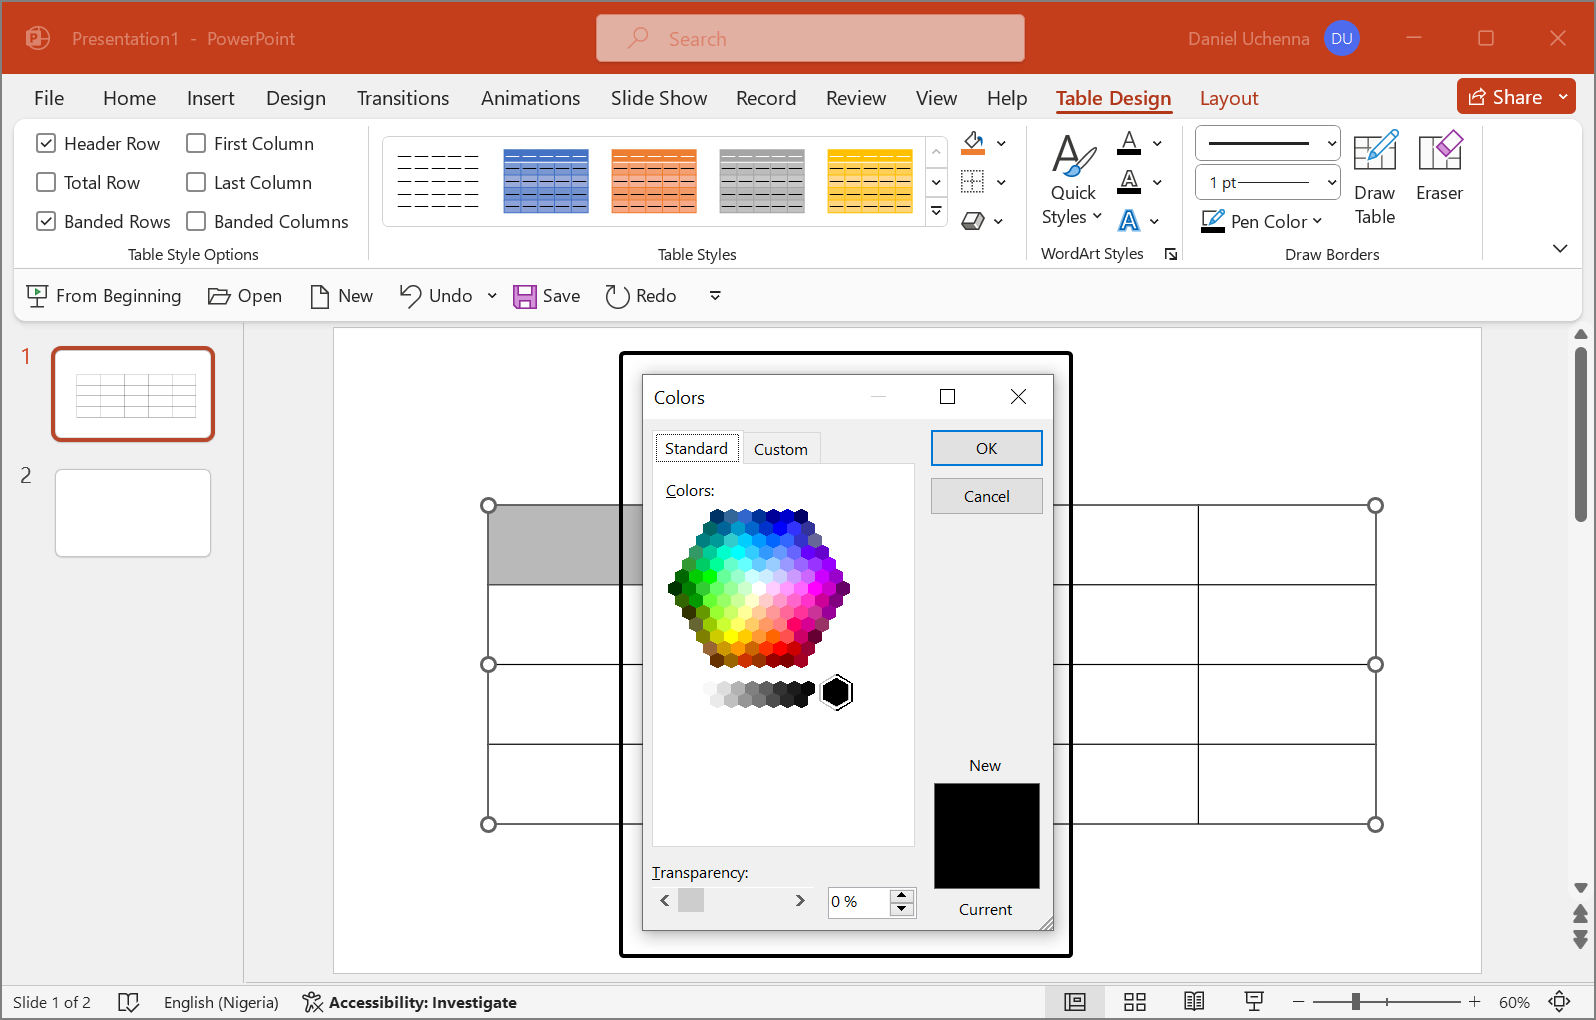This screenshot has height=1020, width=1596.
Task: Click Cancel in the Colors dialog
Action: 986,496
